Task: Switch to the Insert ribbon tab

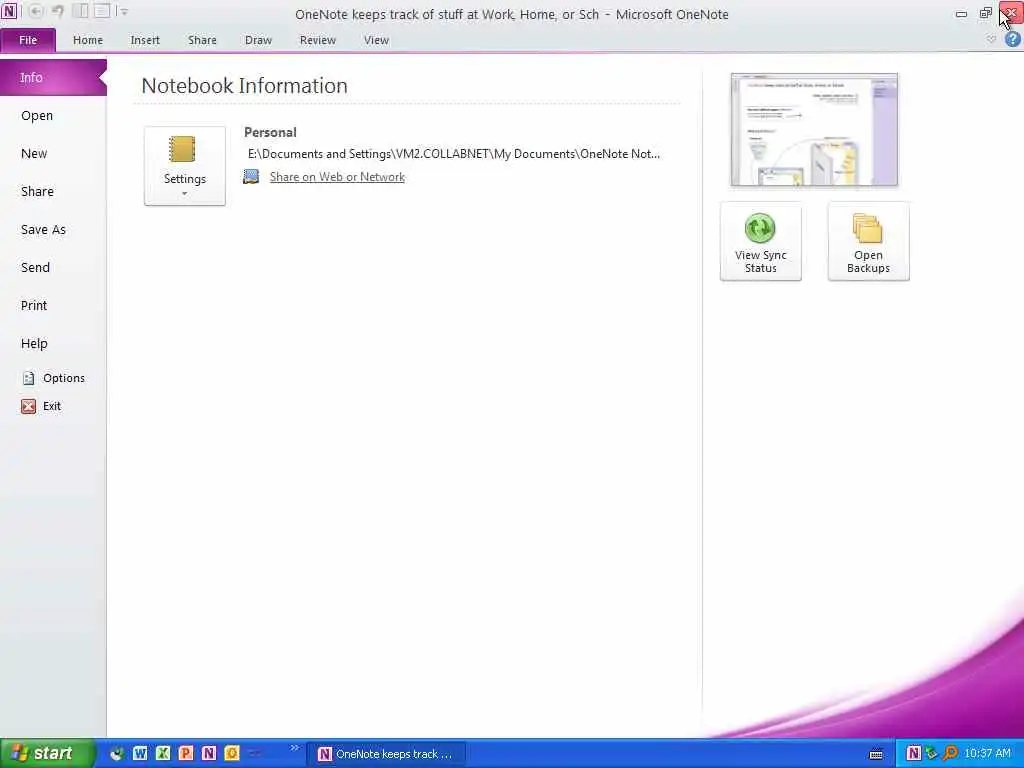Action: tap(145, 40)
